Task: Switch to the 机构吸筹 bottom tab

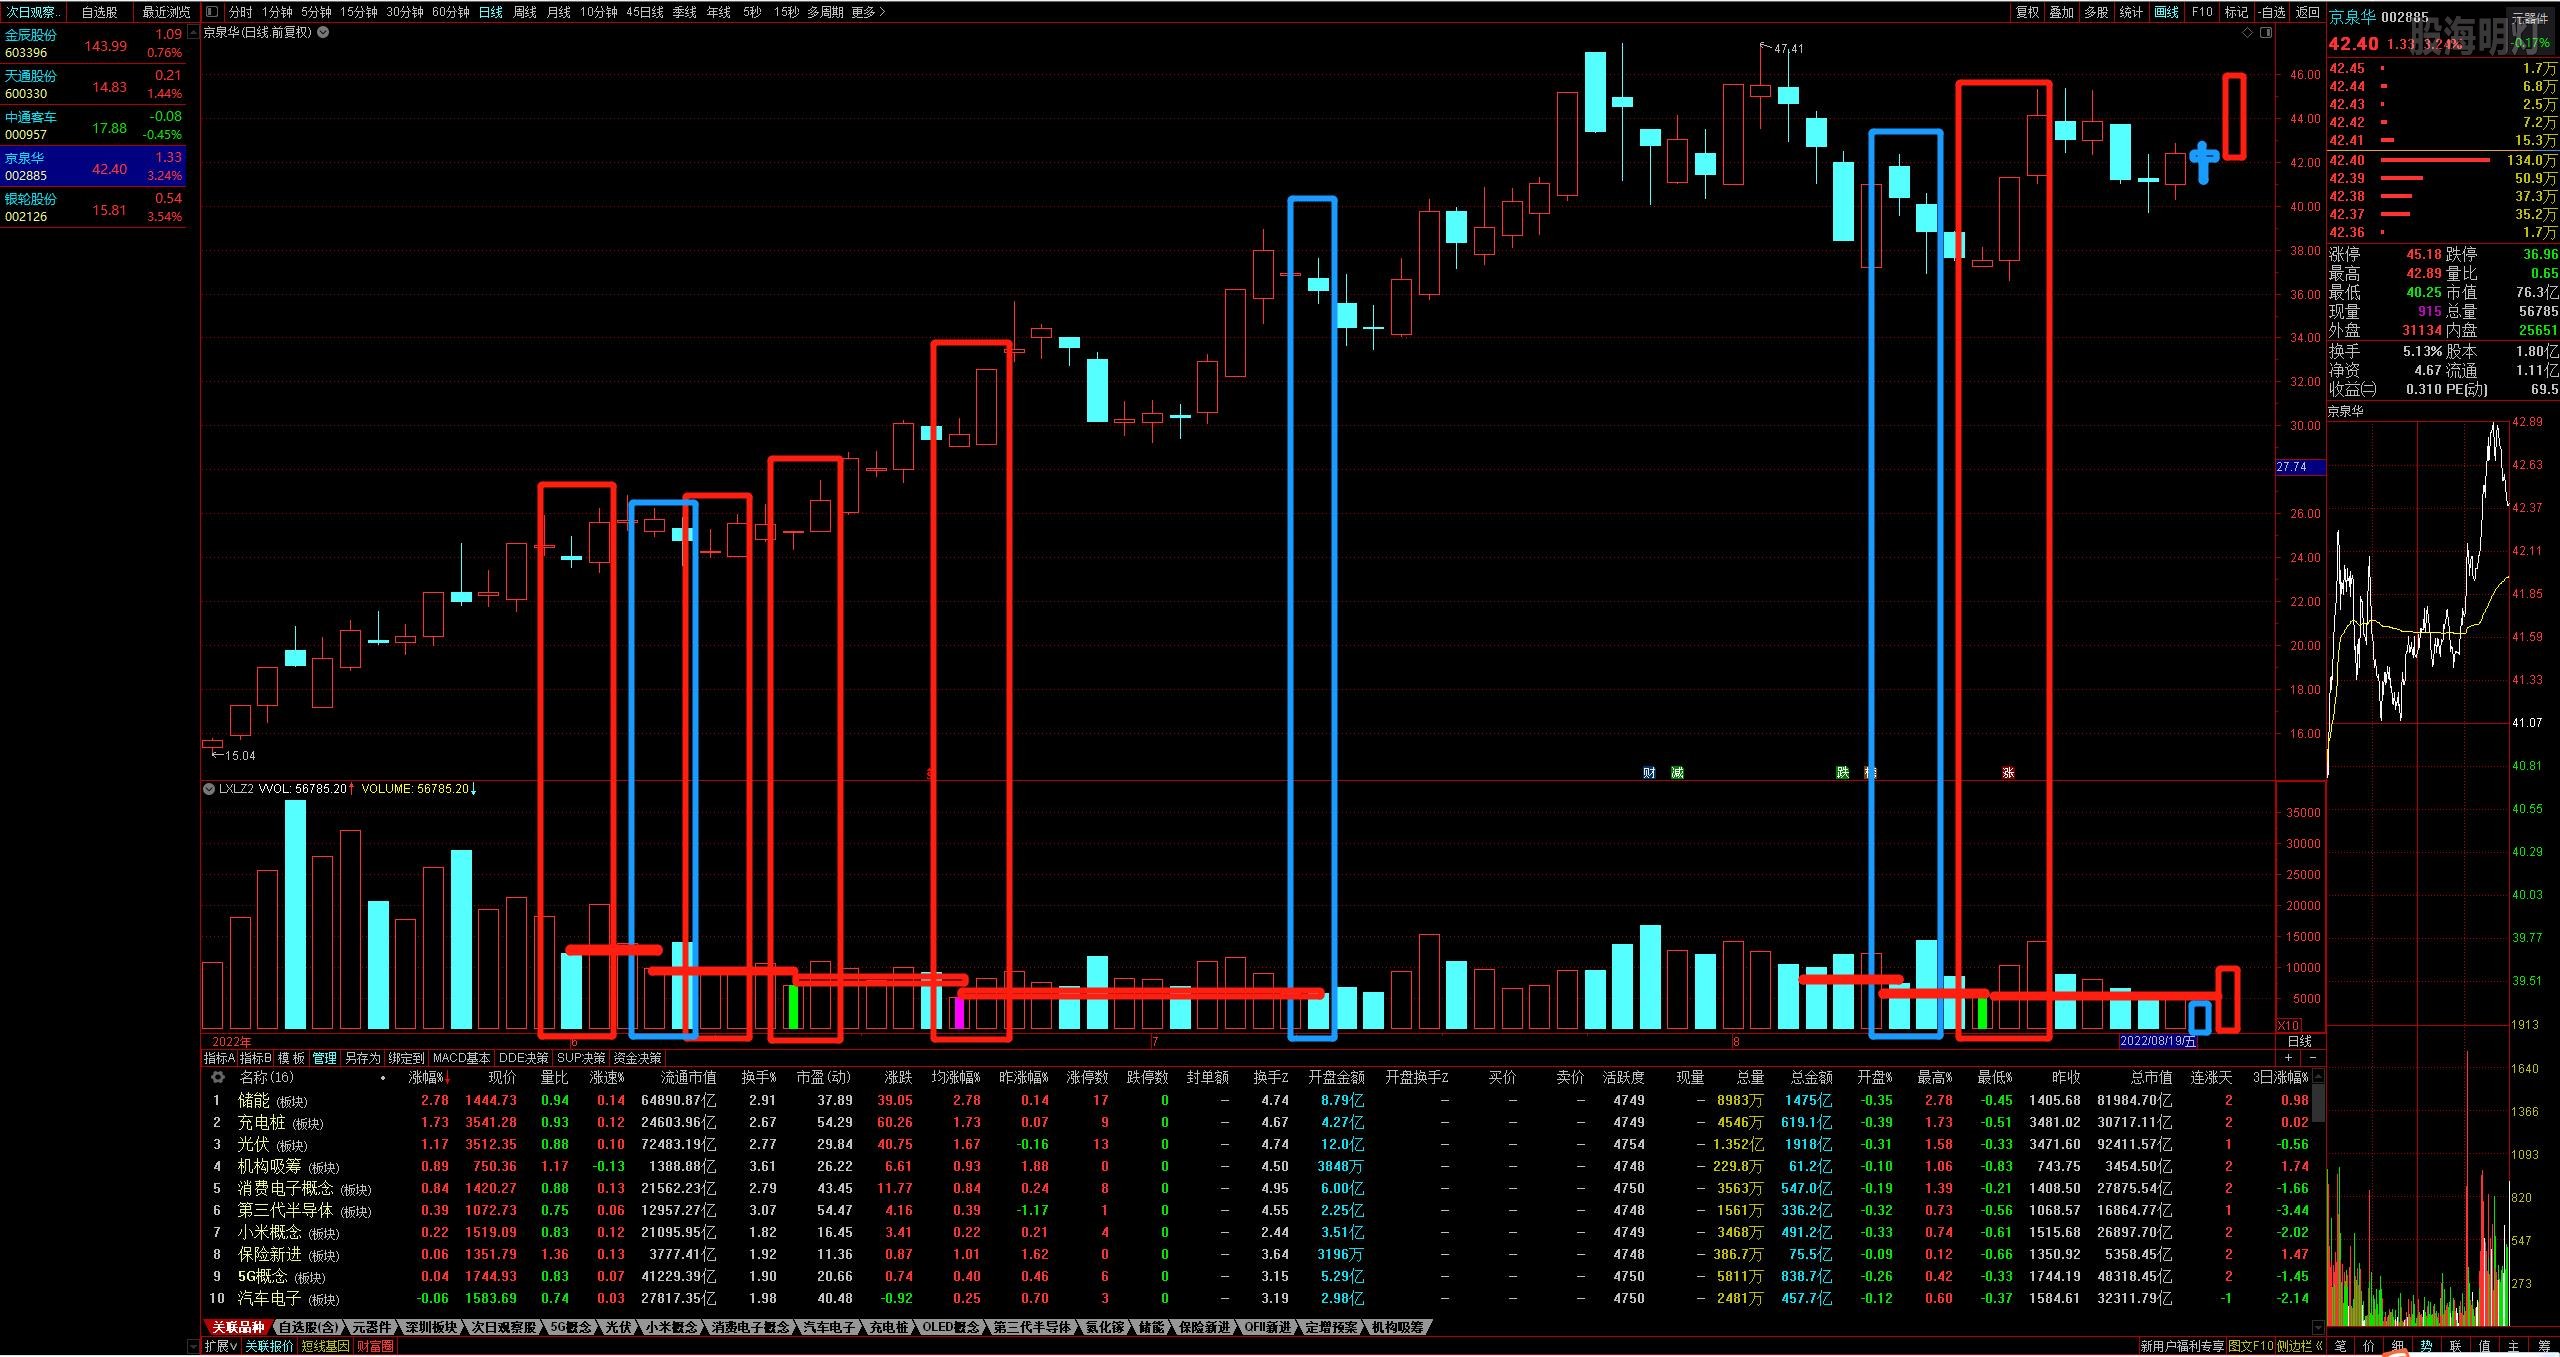Action: point(1397,1327)
